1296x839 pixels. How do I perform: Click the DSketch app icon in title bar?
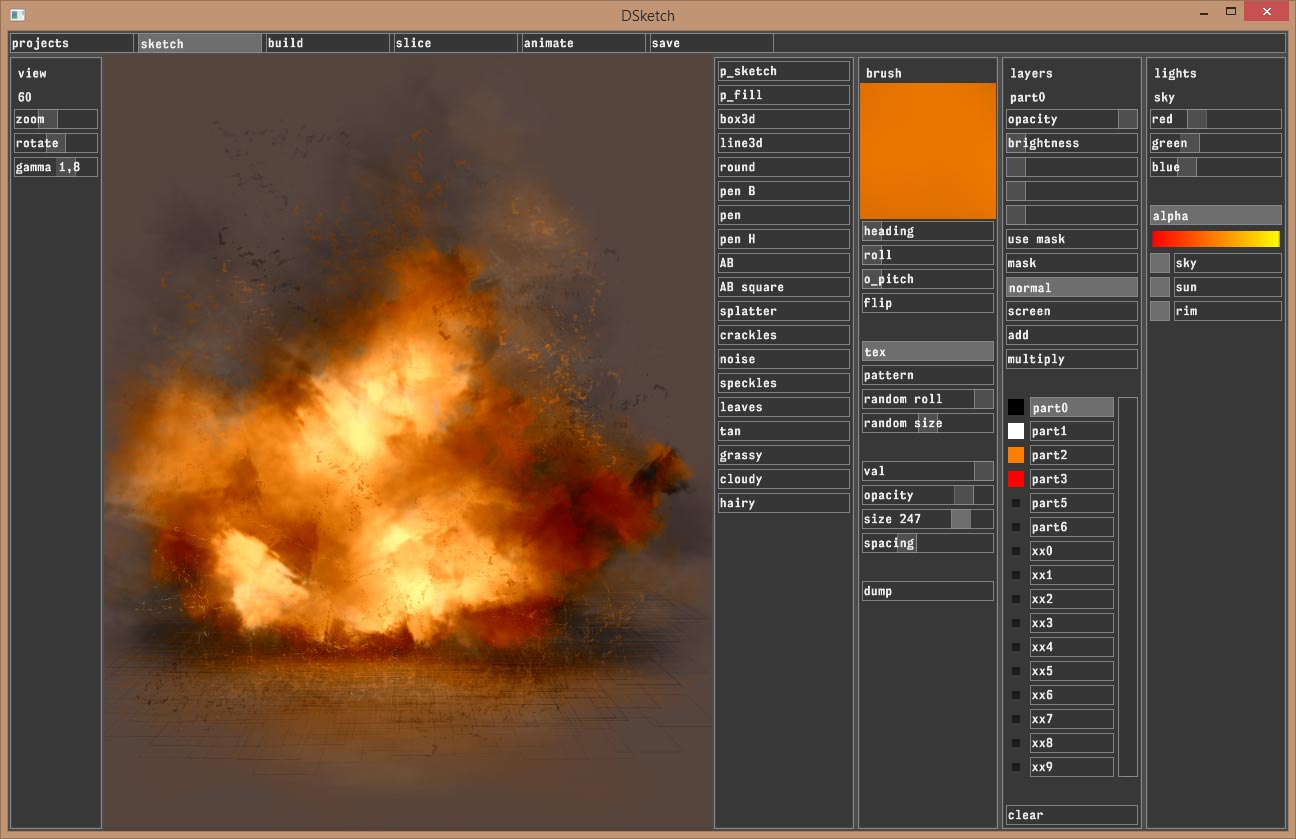(x=17, y=15)
